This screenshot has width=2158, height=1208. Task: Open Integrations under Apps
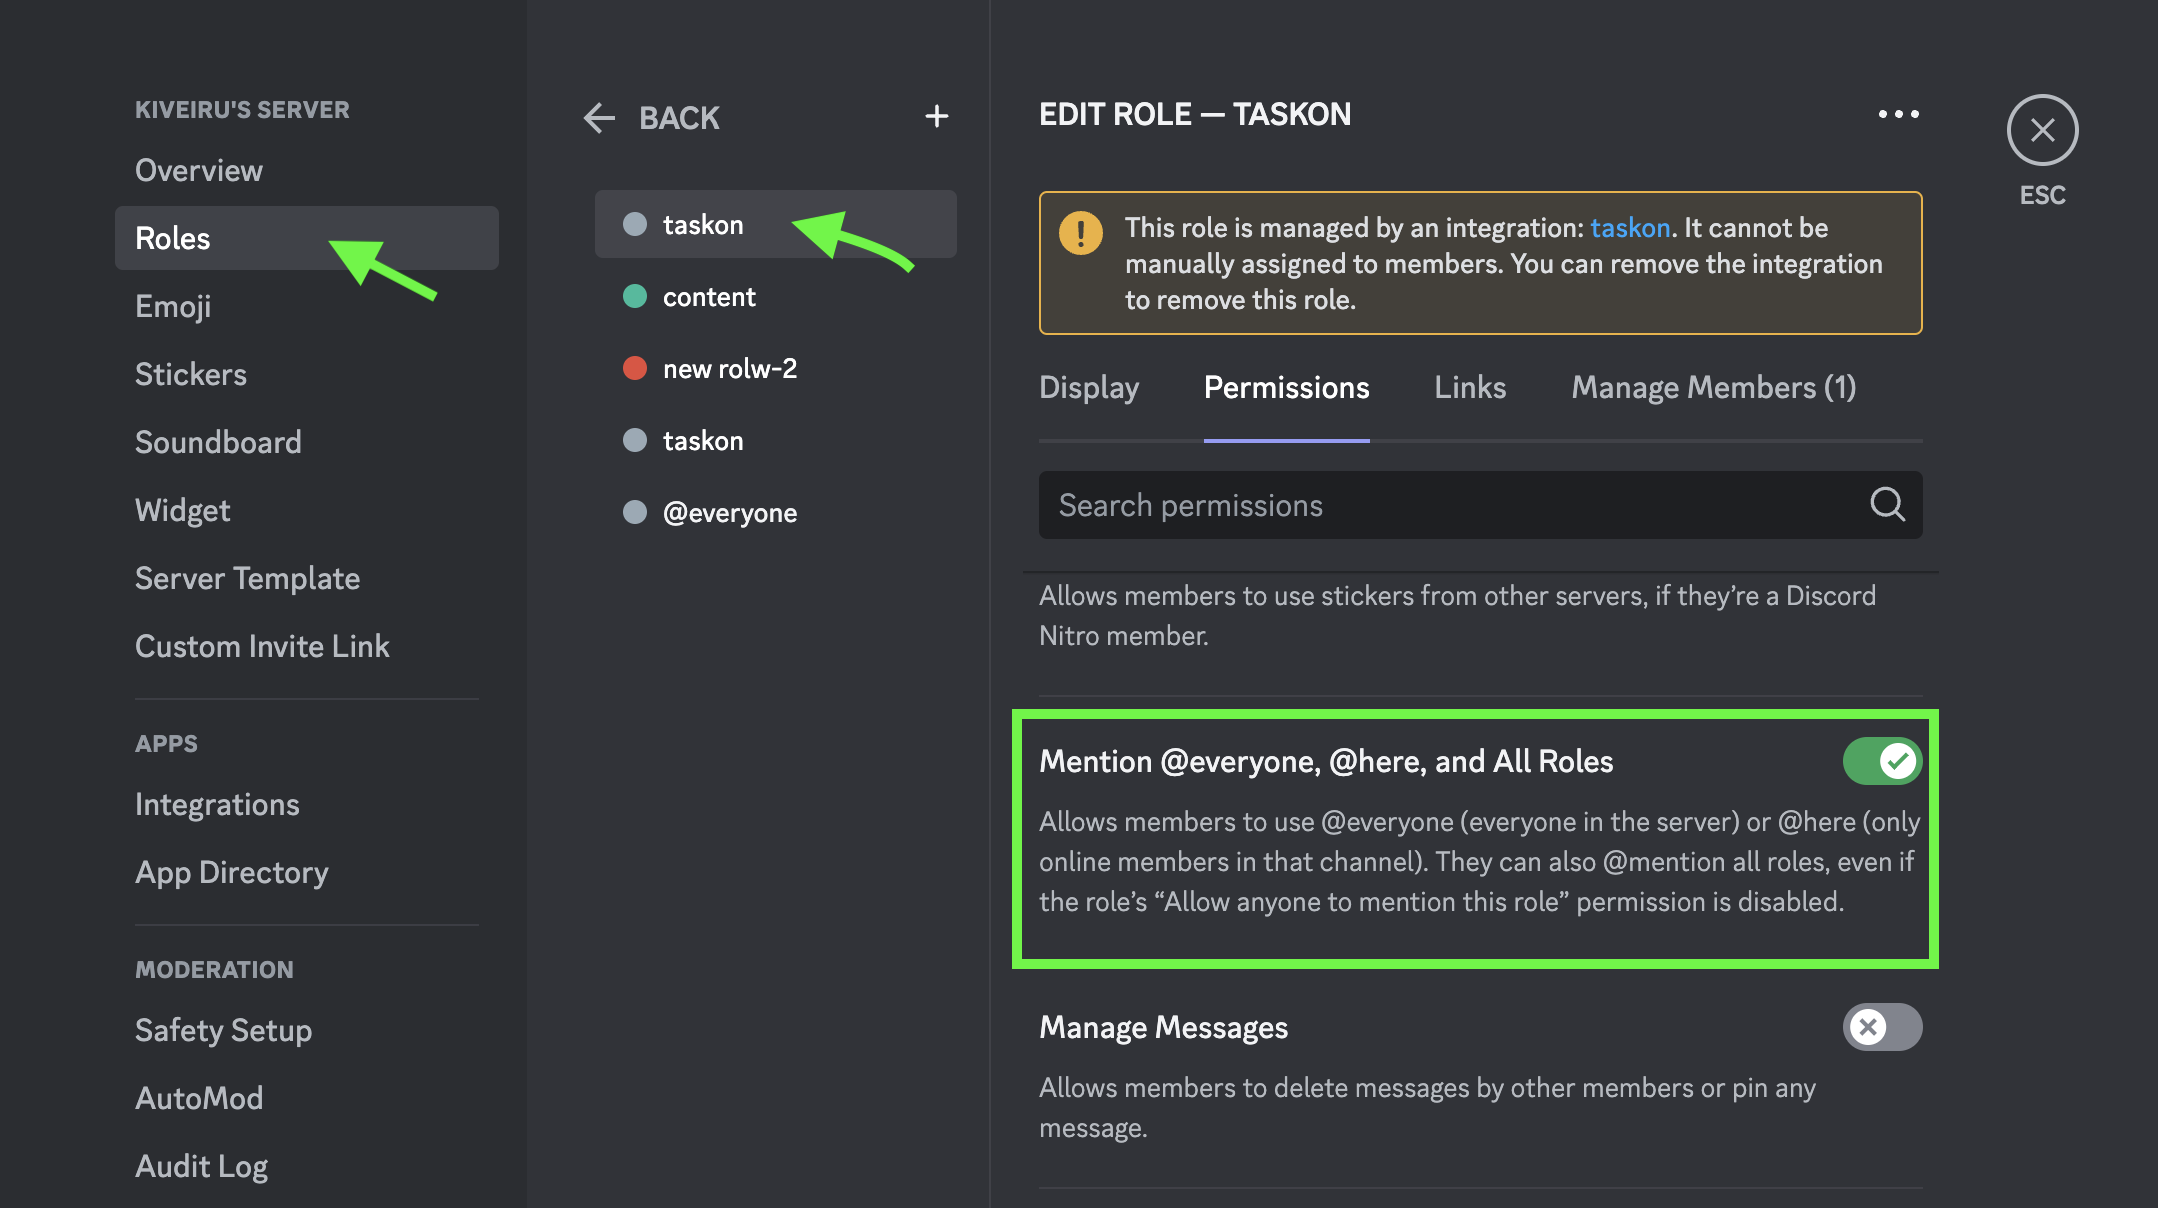[x=307, y=804]
